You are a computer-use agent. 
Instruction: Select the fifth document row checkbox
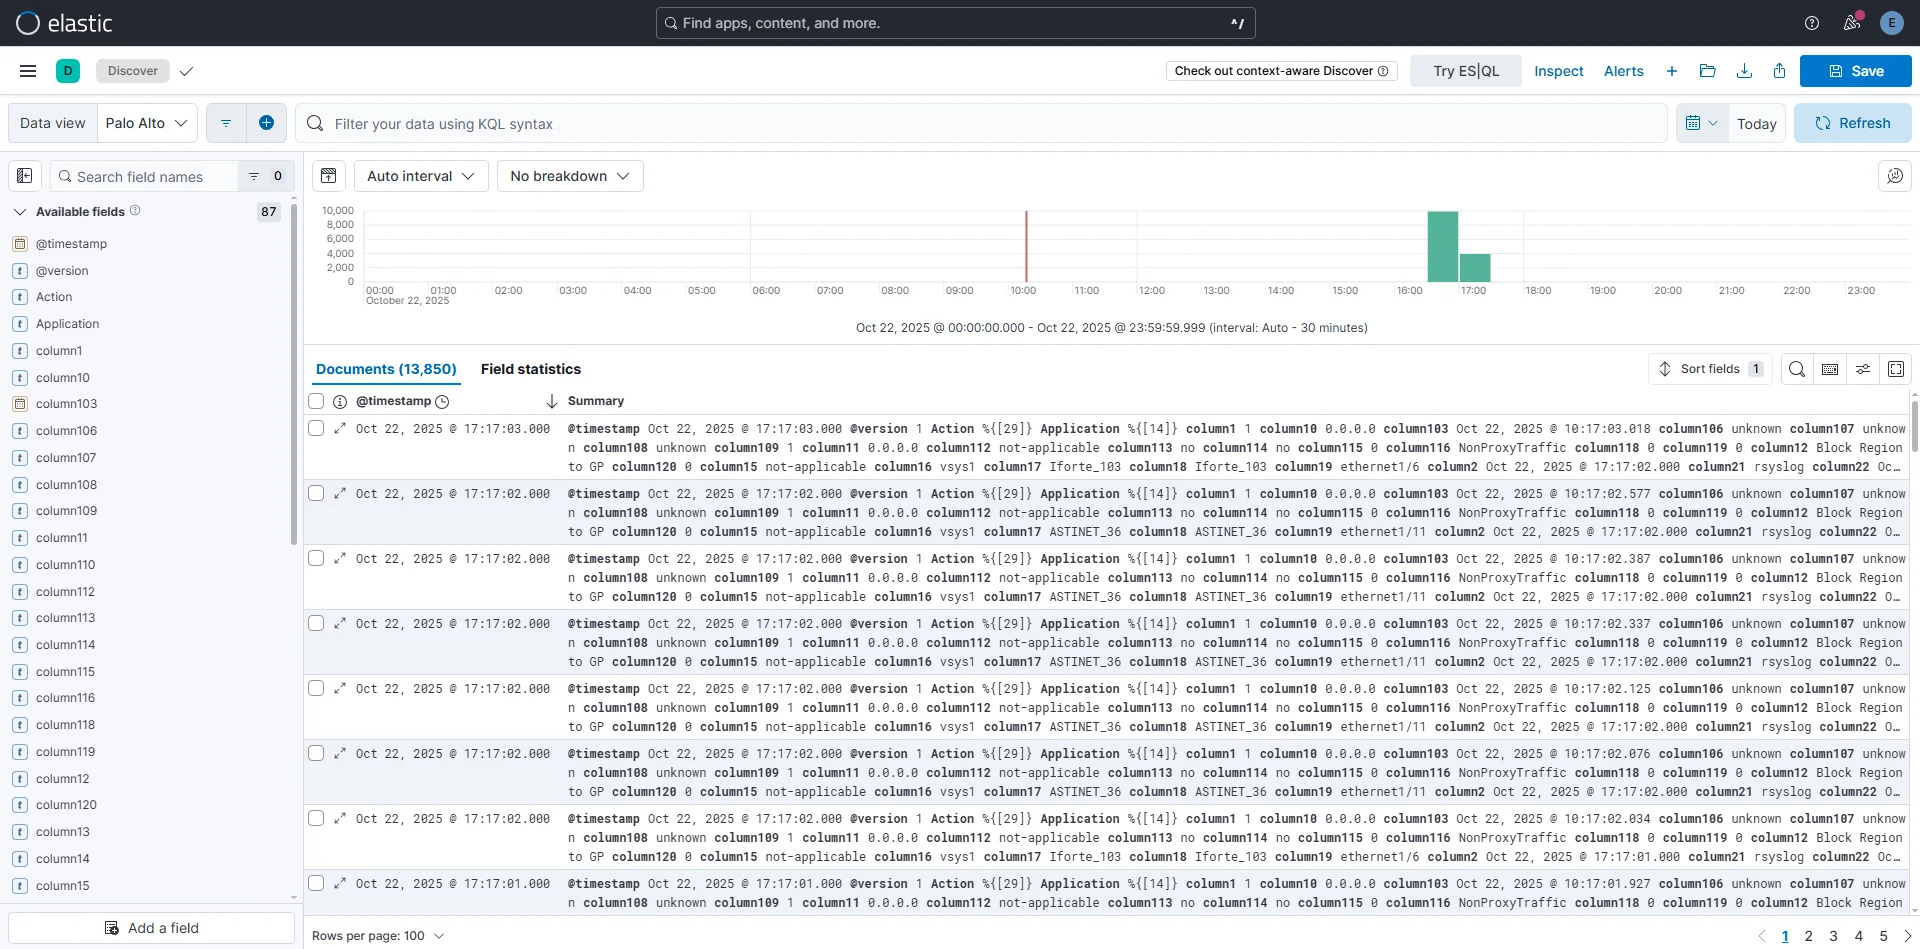pyautogui.click(x=316, y=688)
